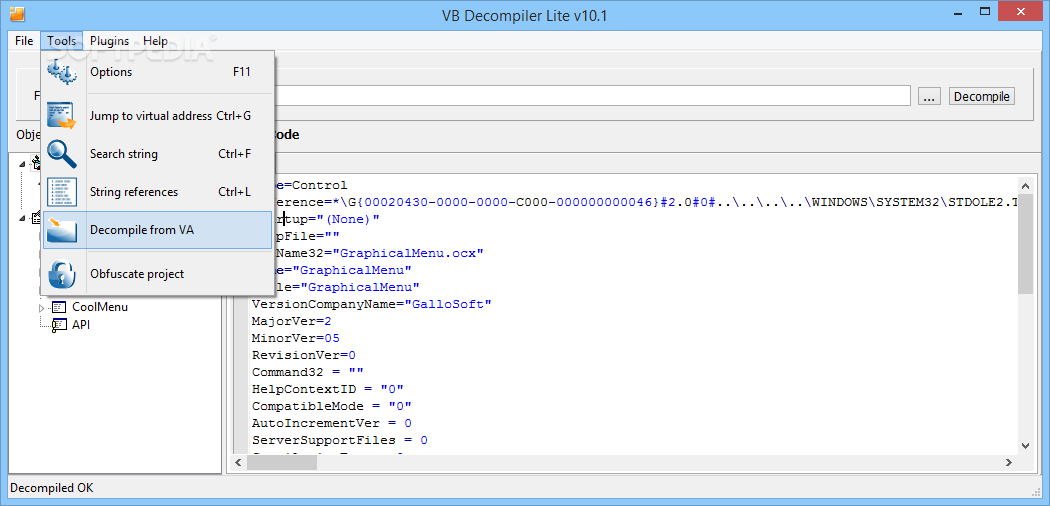Choose Options from Tools menu
1050x506 pixels.
point(158,72)
